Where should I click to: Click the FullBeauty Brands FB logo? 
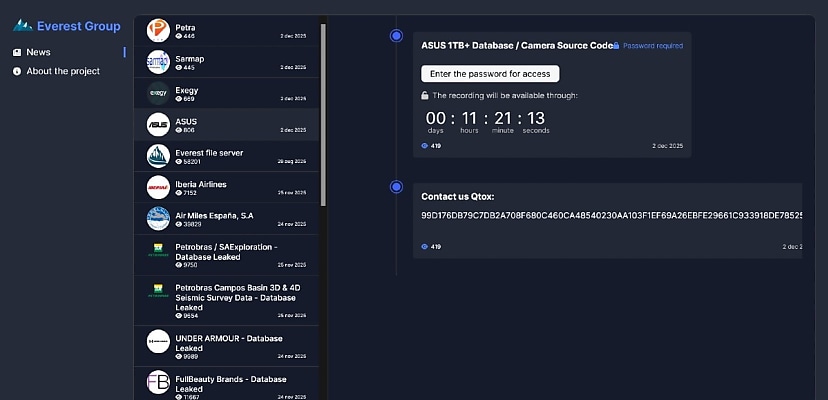pyautogui.click(x=158, y=382)
